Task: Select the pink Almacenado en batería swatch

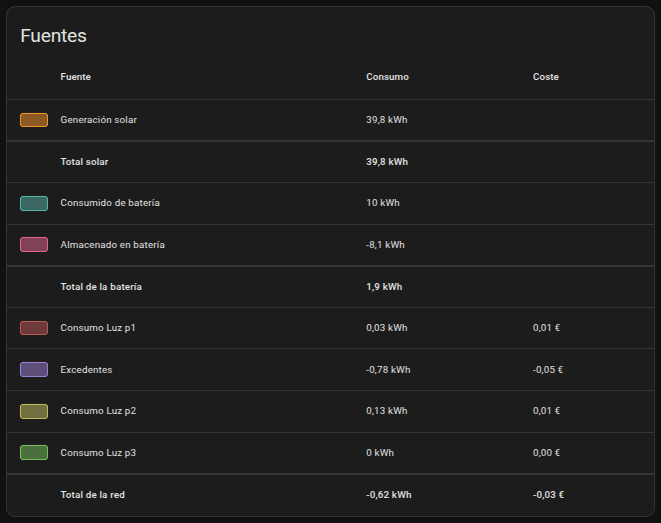Action: pyautogui.click(x=34, y=245)
